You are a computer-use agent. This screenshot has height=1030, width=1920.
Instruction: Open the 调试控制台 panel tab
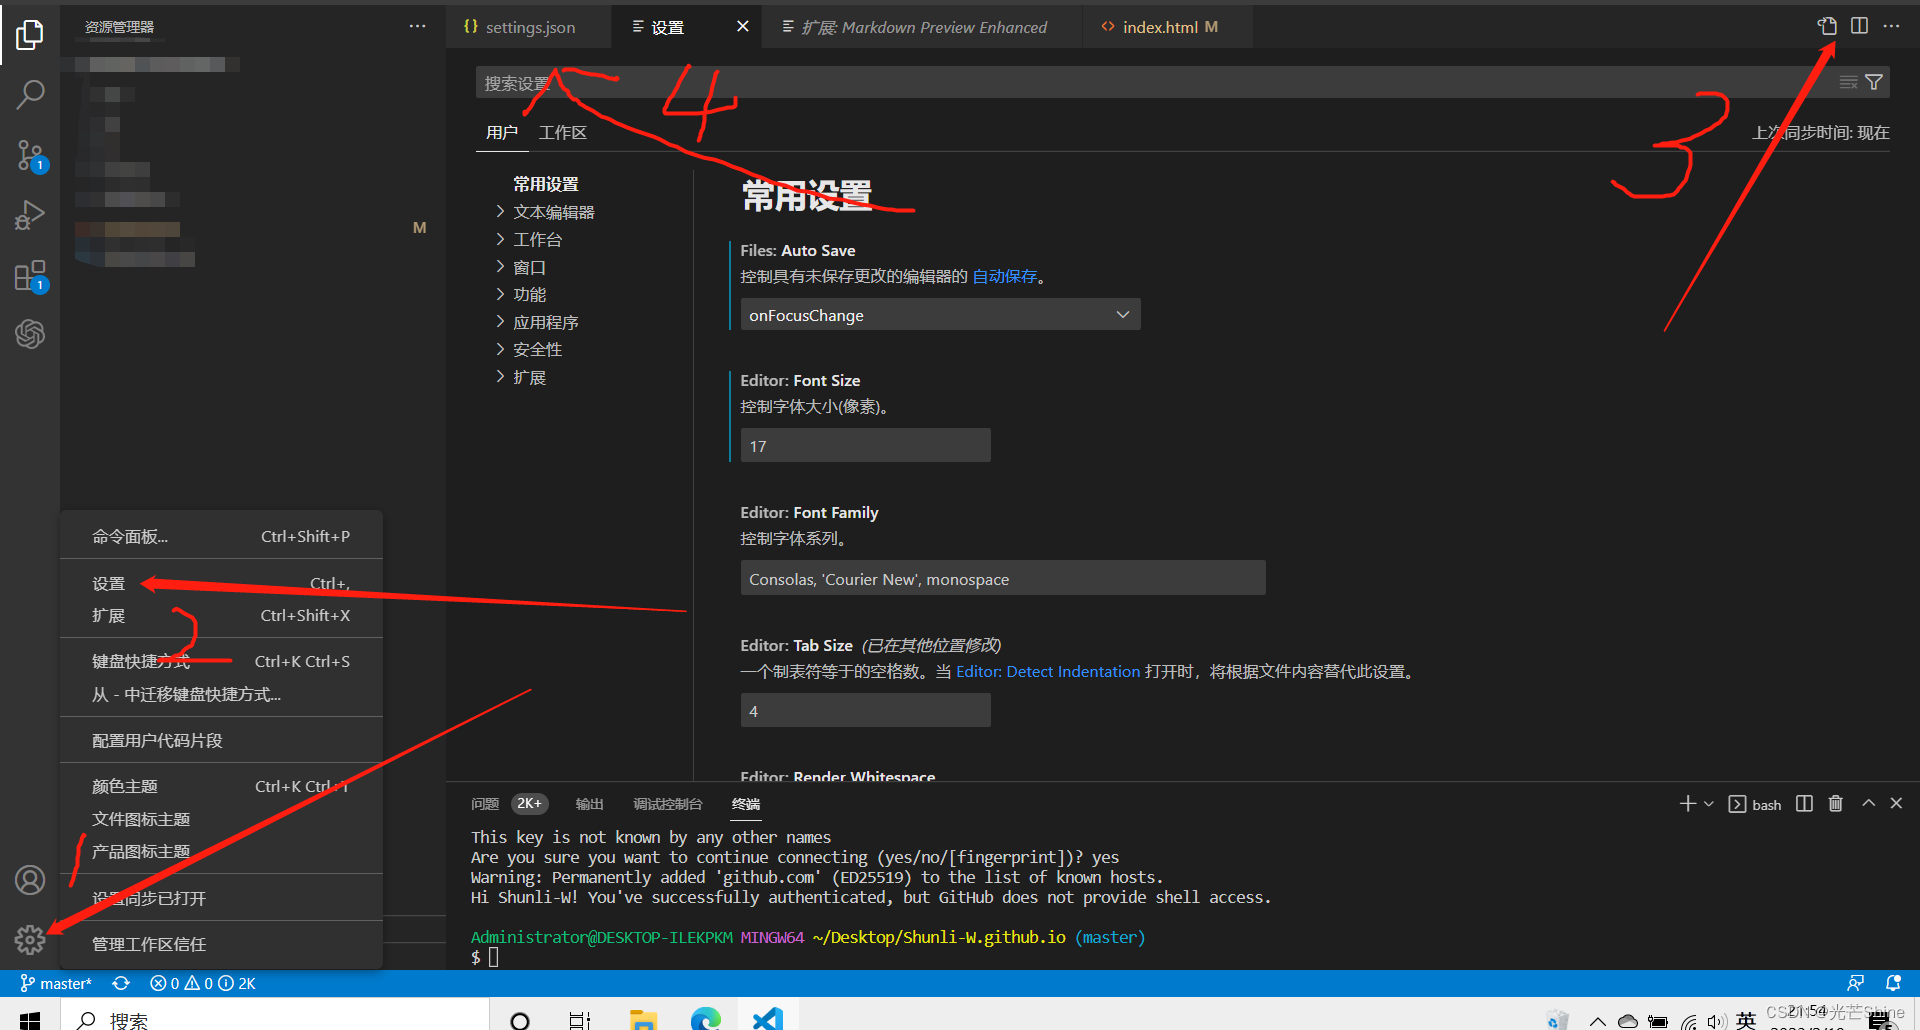click(668, 804)
